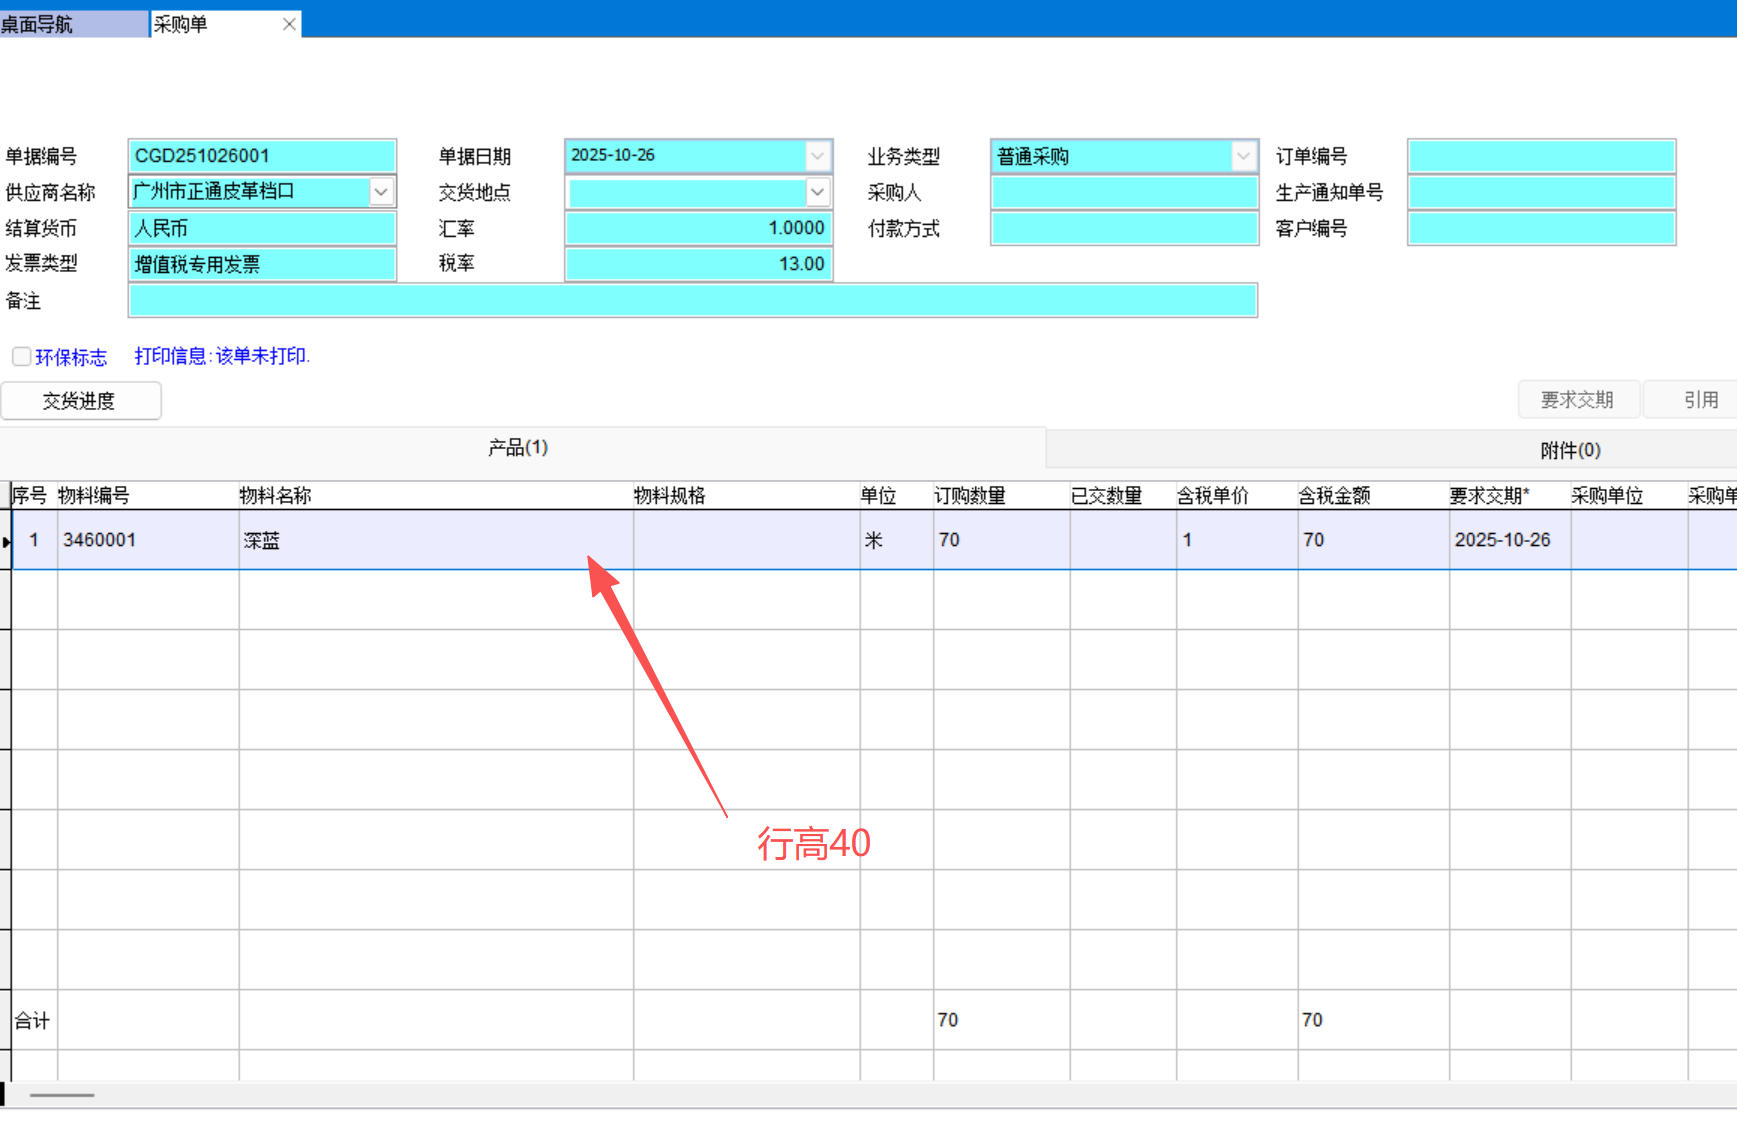The image size is (1737, 1137).
Task: Click the 订购数量 column header
Action: [x=969, y=496]
